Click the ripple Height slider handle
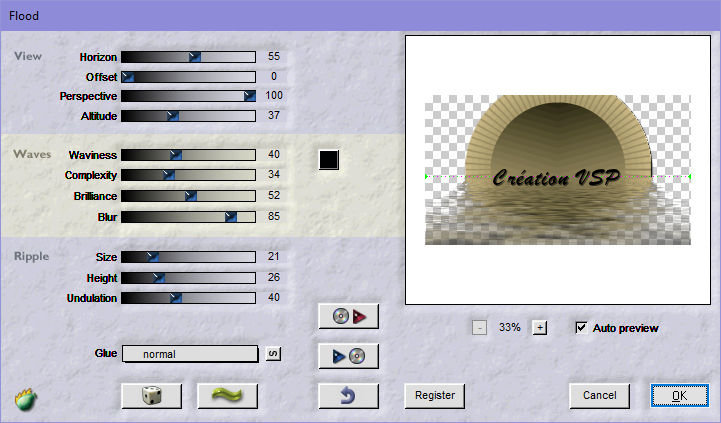The height and width of the screenshot is (423, 721). click(159, 278)
